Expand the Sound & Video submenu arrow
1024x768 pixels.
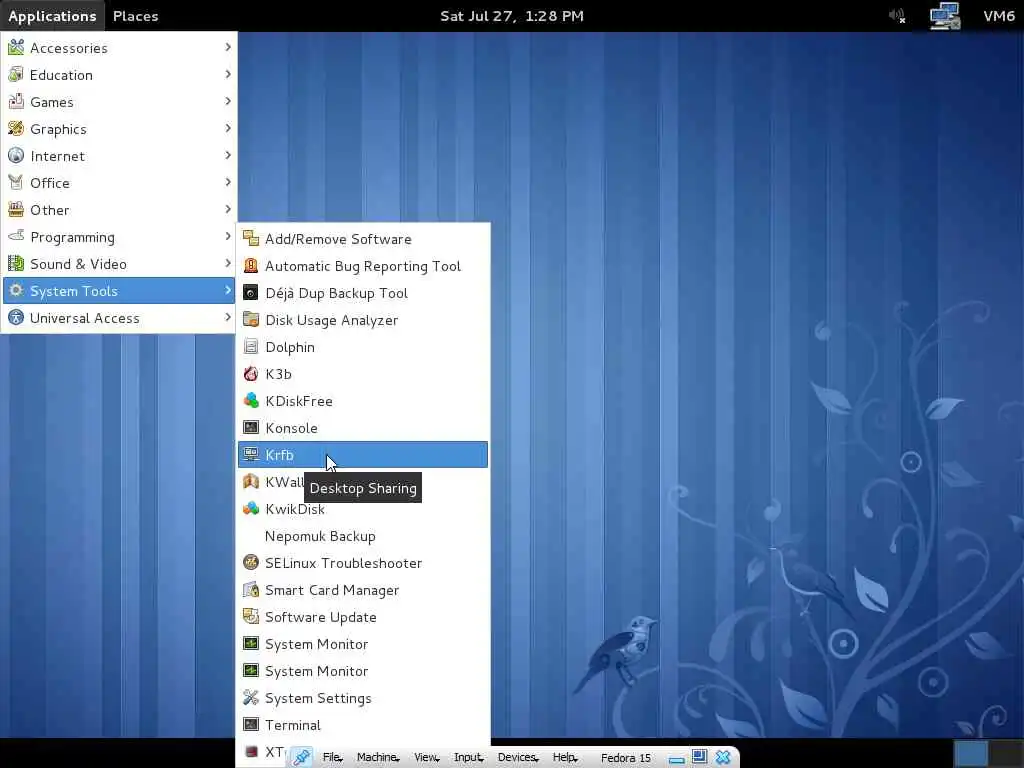coord(228,263)
